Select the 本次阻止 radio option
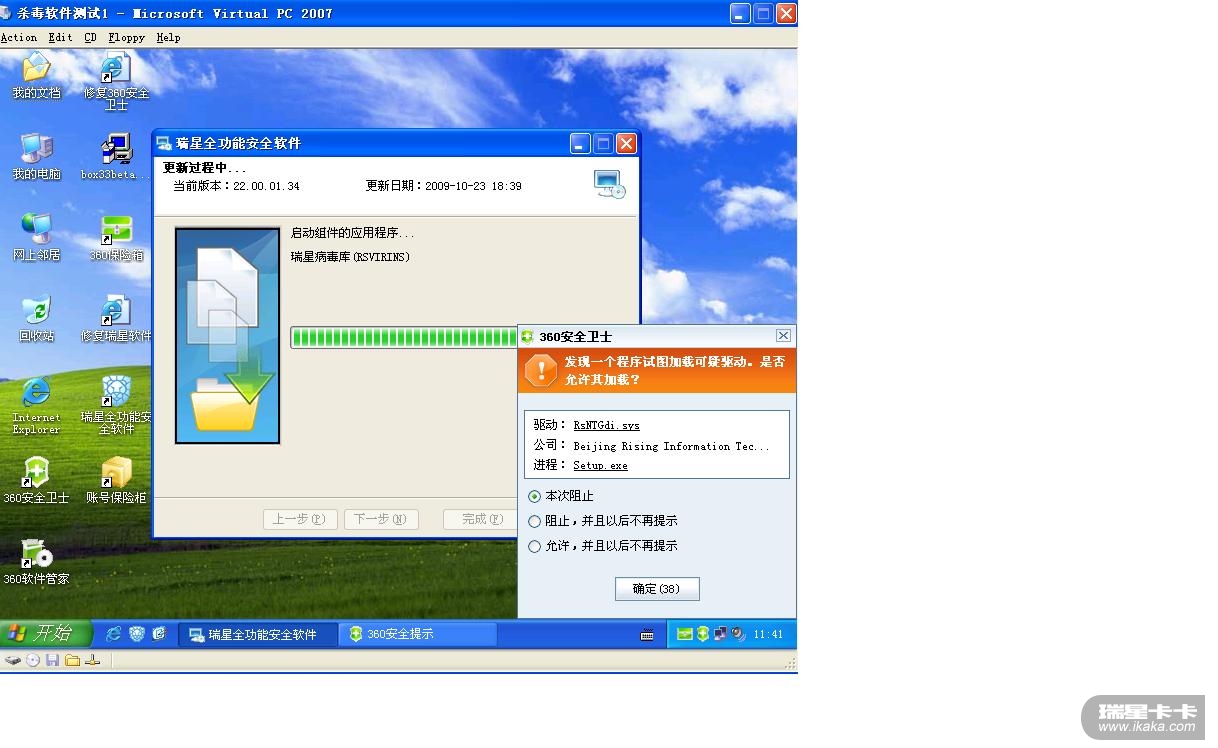Screen dimensions: 1218x748 [561, 496]
